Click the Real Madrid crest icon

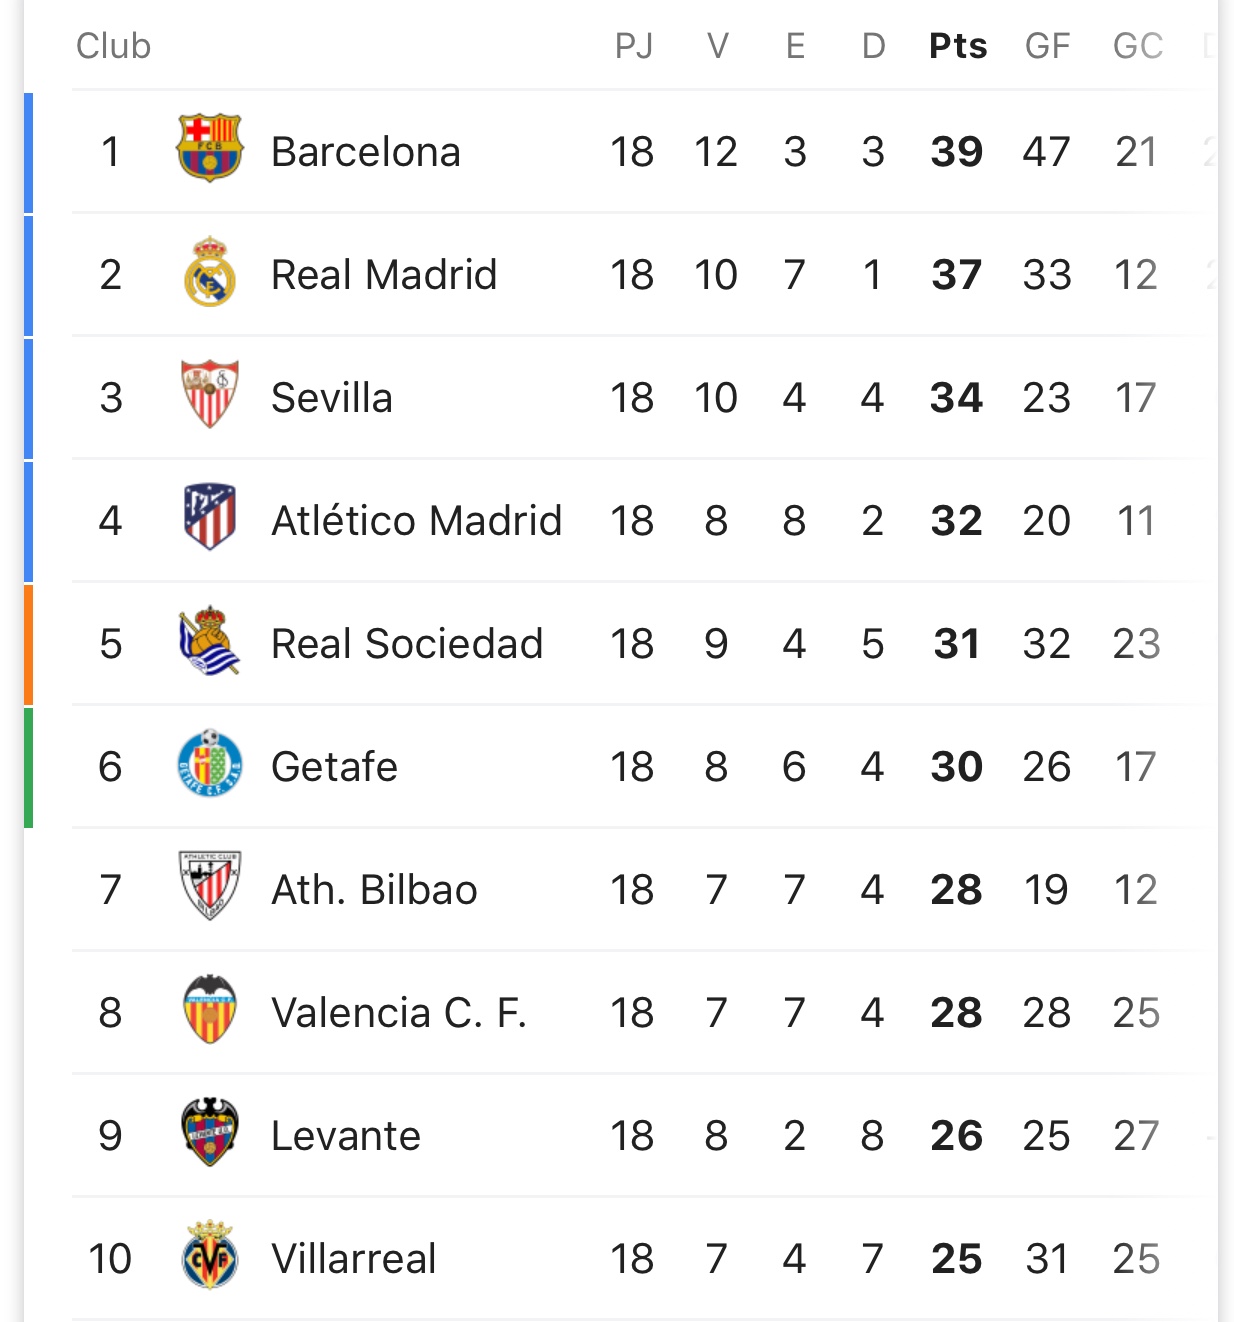pos(209,272)
